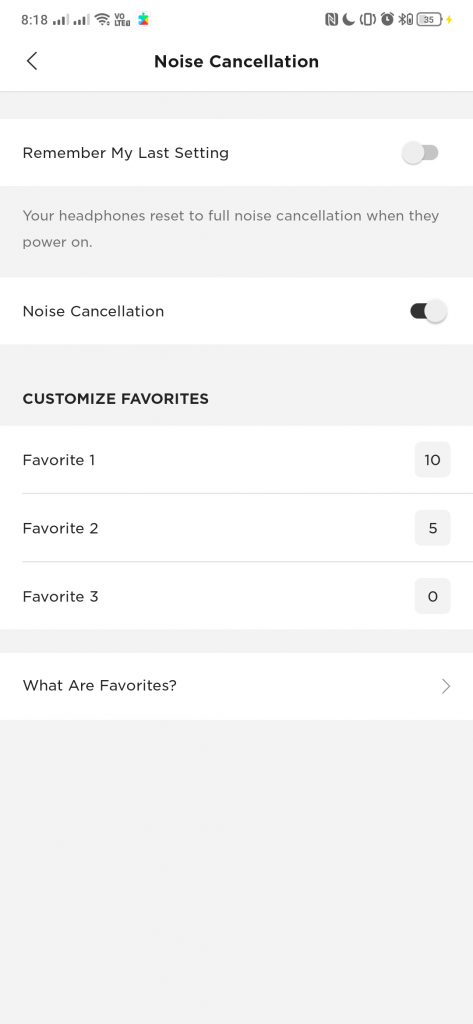Tap the colorful puzzle notification icon
This screenshot has height=1024, width=473.
[143, 20]
